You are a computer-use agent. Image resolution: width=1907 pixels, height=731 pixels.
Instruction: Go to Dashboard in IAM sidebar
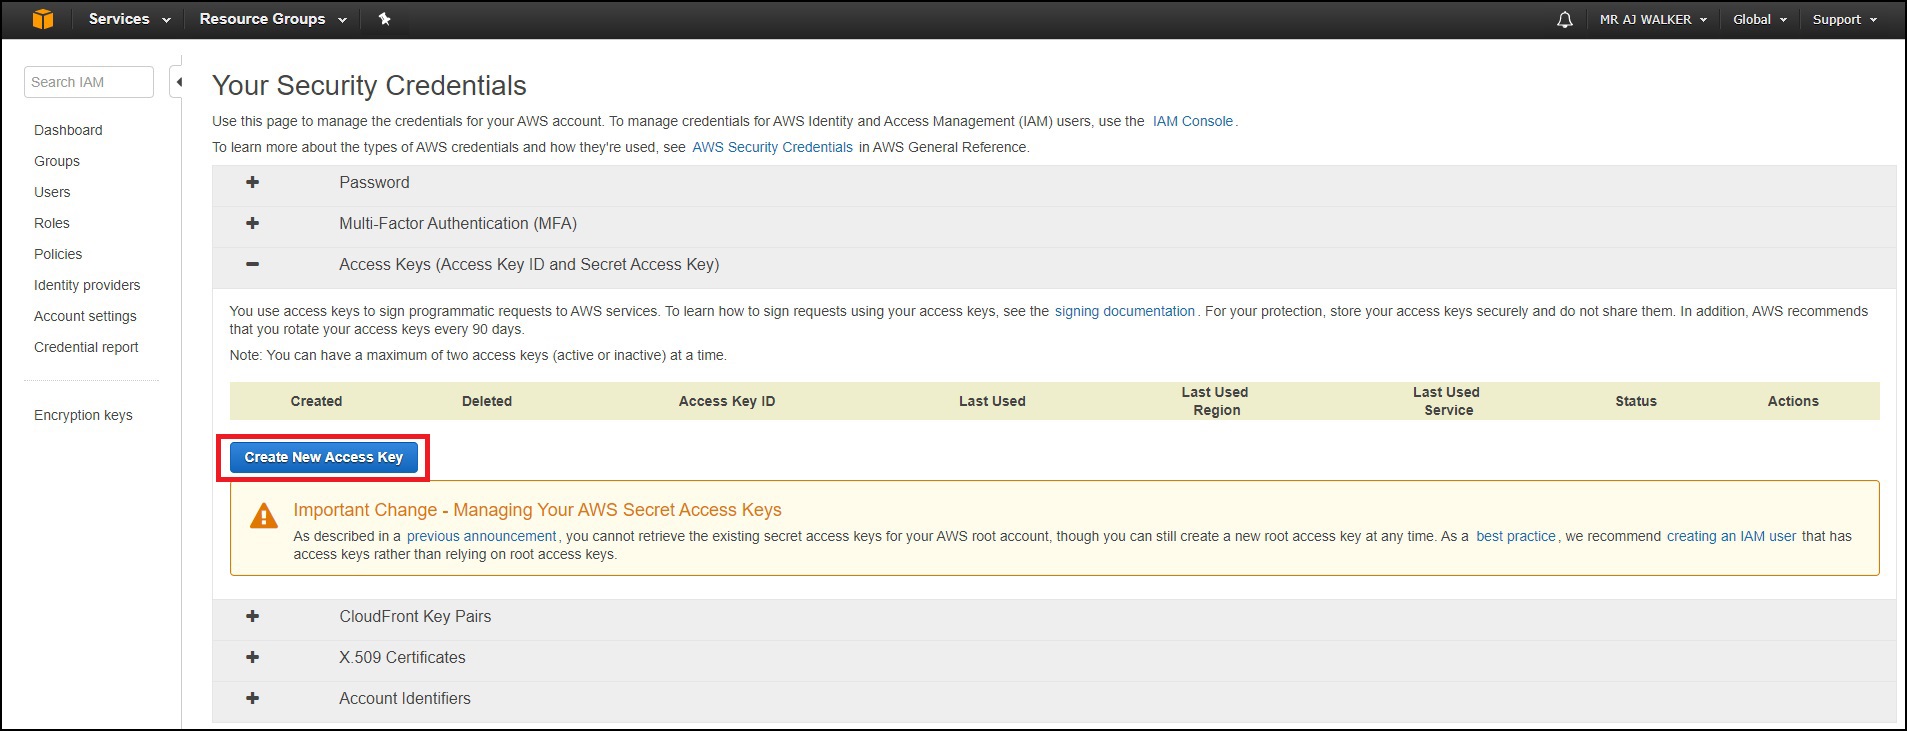point(68,130)
